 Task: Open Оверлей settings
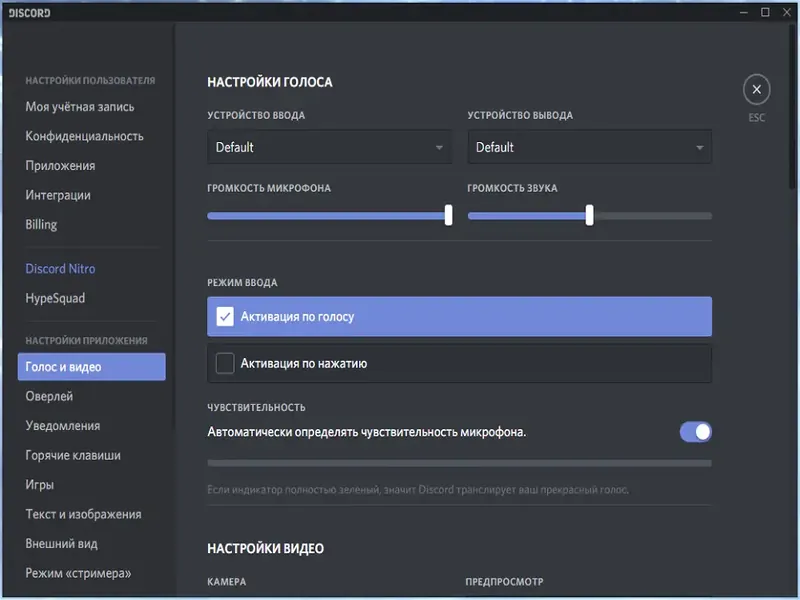[49, 396]
